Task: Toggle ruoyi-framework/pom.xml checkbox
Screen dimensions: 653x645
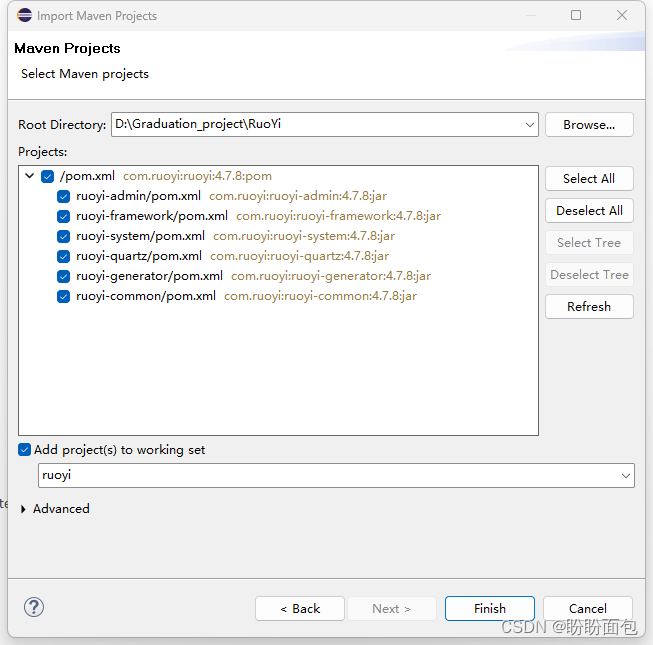Action: click(x=63, y=216)
